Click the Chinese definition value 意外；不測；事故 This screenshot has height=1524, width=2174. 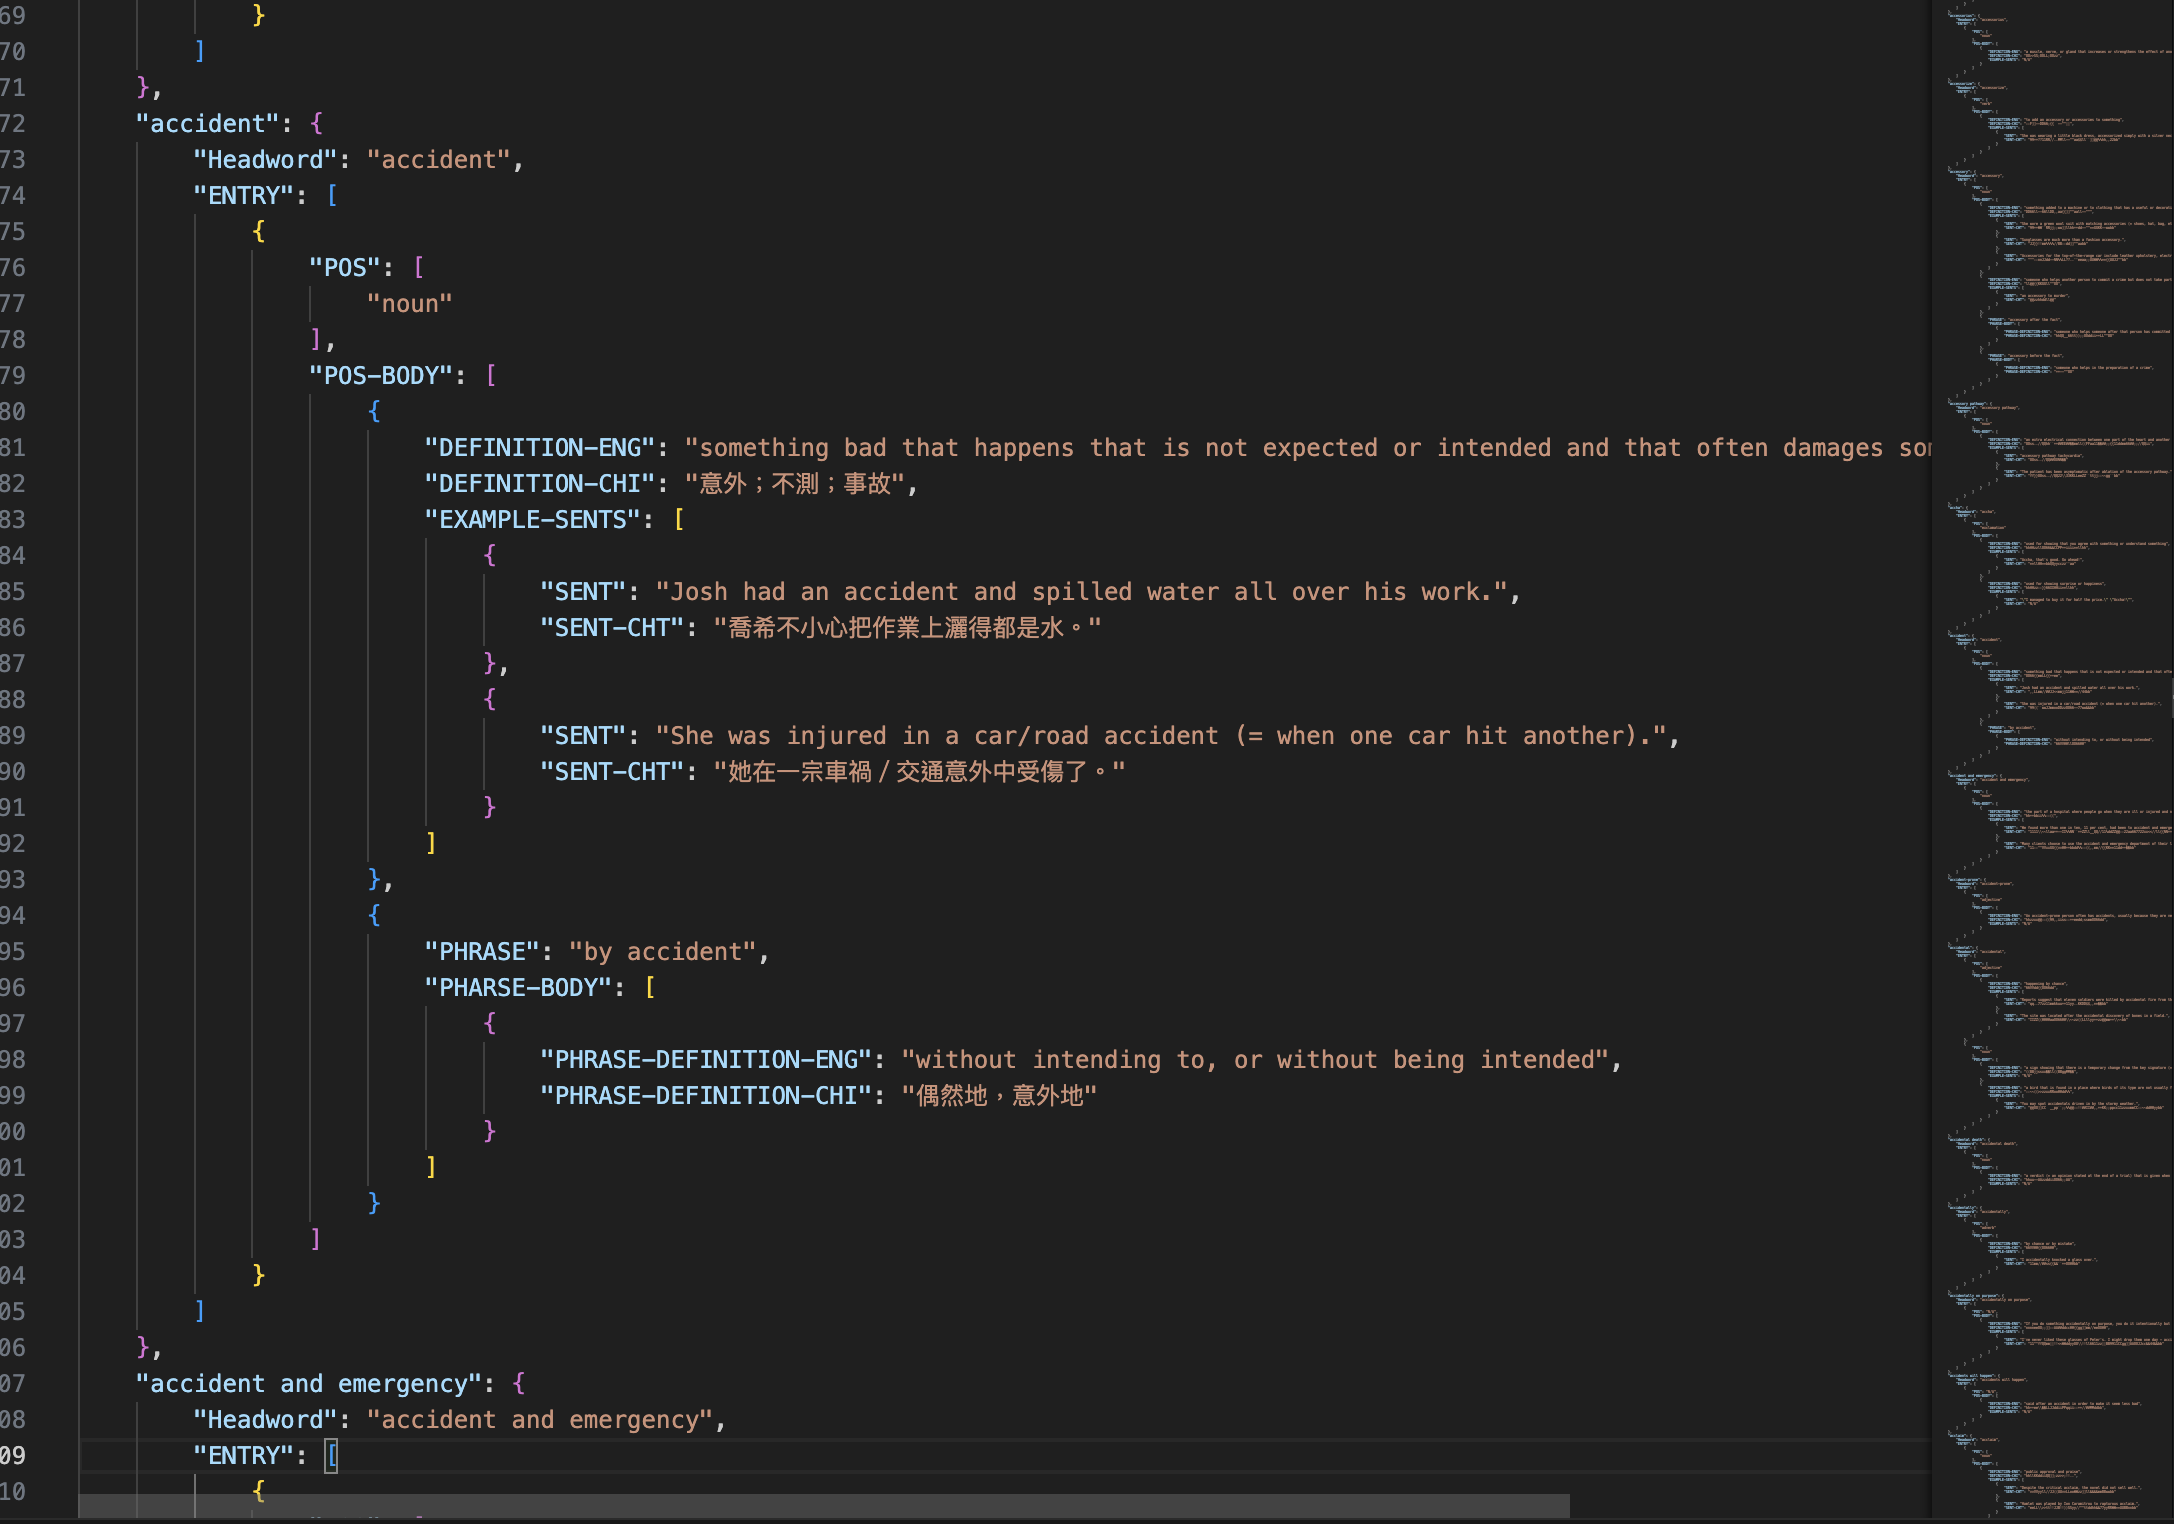[795, 484]
